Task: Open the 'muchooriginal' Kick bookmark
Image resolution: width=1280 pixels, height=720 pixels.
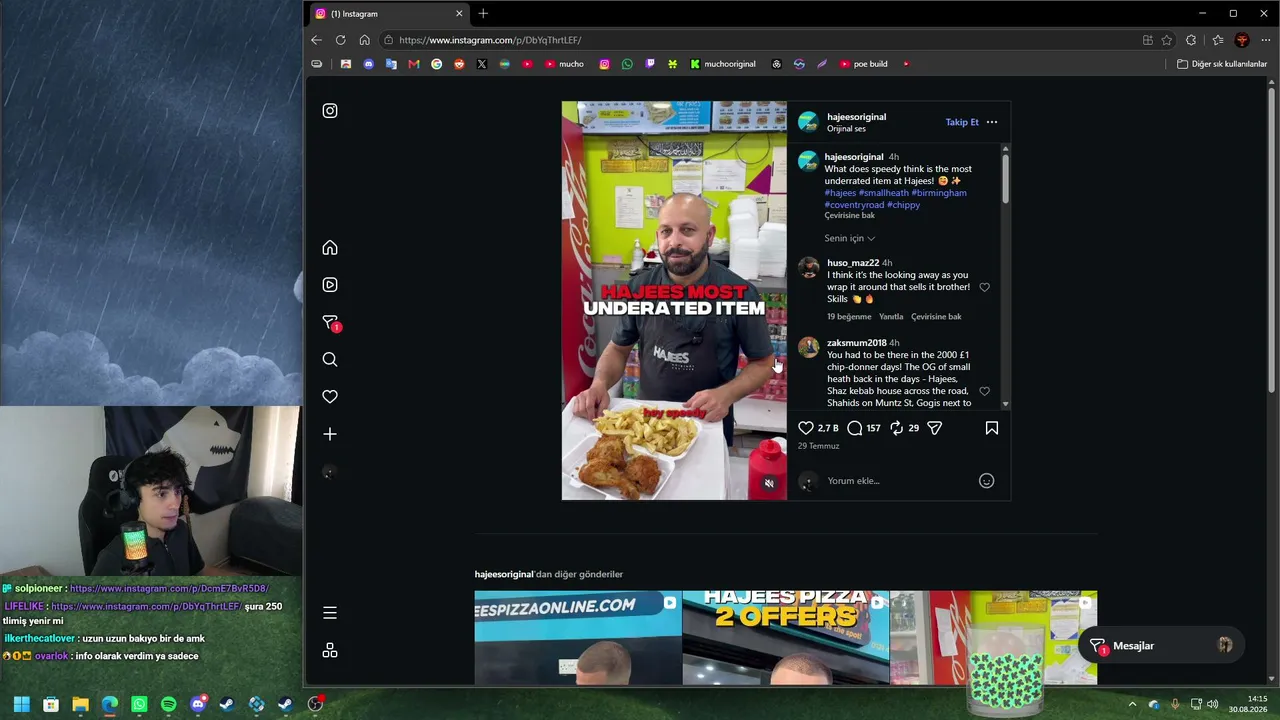Action: 723,64
